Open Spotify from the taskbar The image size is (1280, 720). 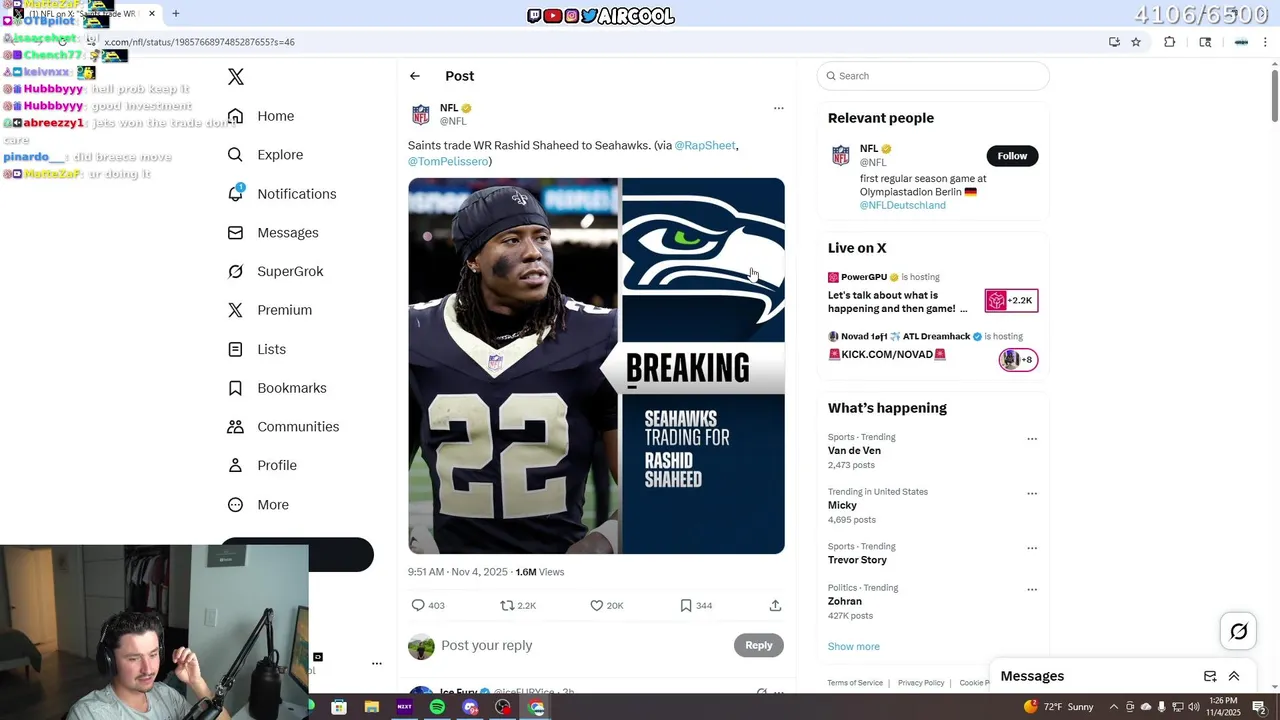coord(437,707)
